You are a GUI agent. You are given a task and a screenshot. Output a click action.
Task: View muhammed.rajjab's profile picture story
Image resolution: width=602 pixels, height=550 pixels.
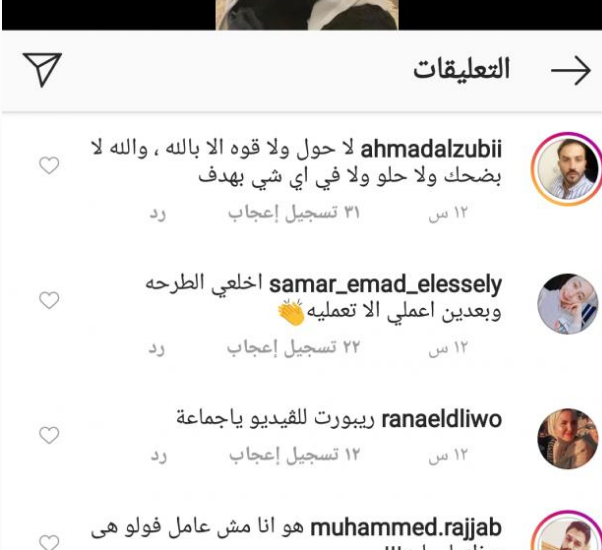click(567, 530)
